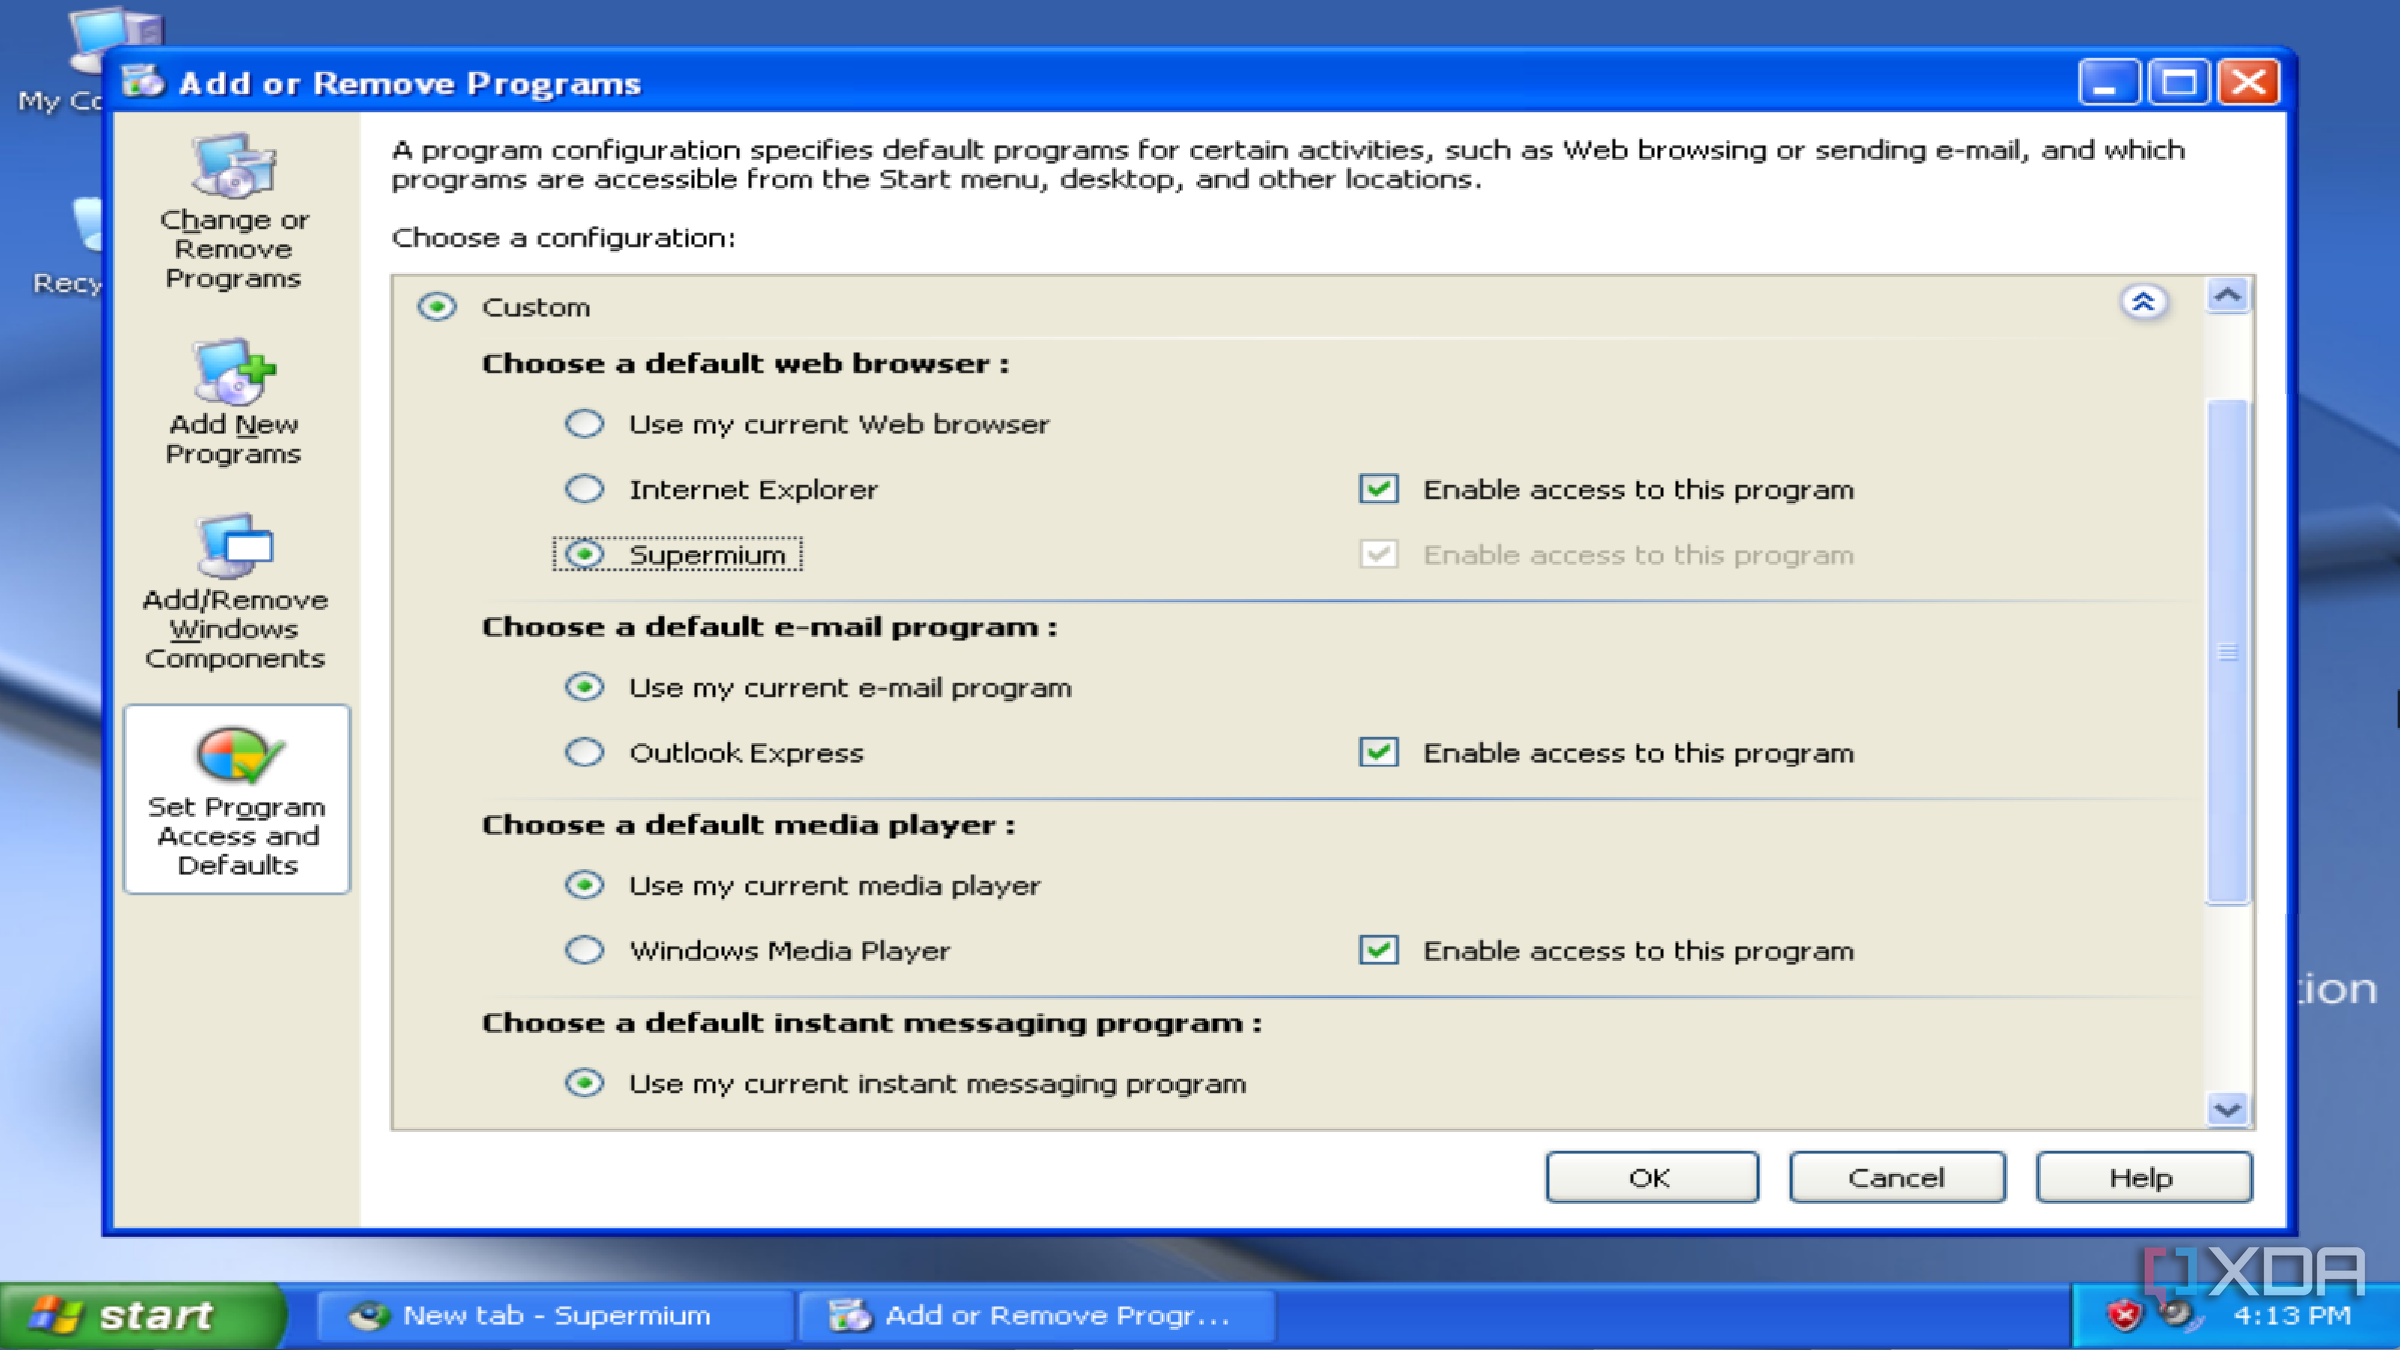Select Set Program Access and Defaults
Screen dimensions: 2400x1350
(x=237, y=800)
